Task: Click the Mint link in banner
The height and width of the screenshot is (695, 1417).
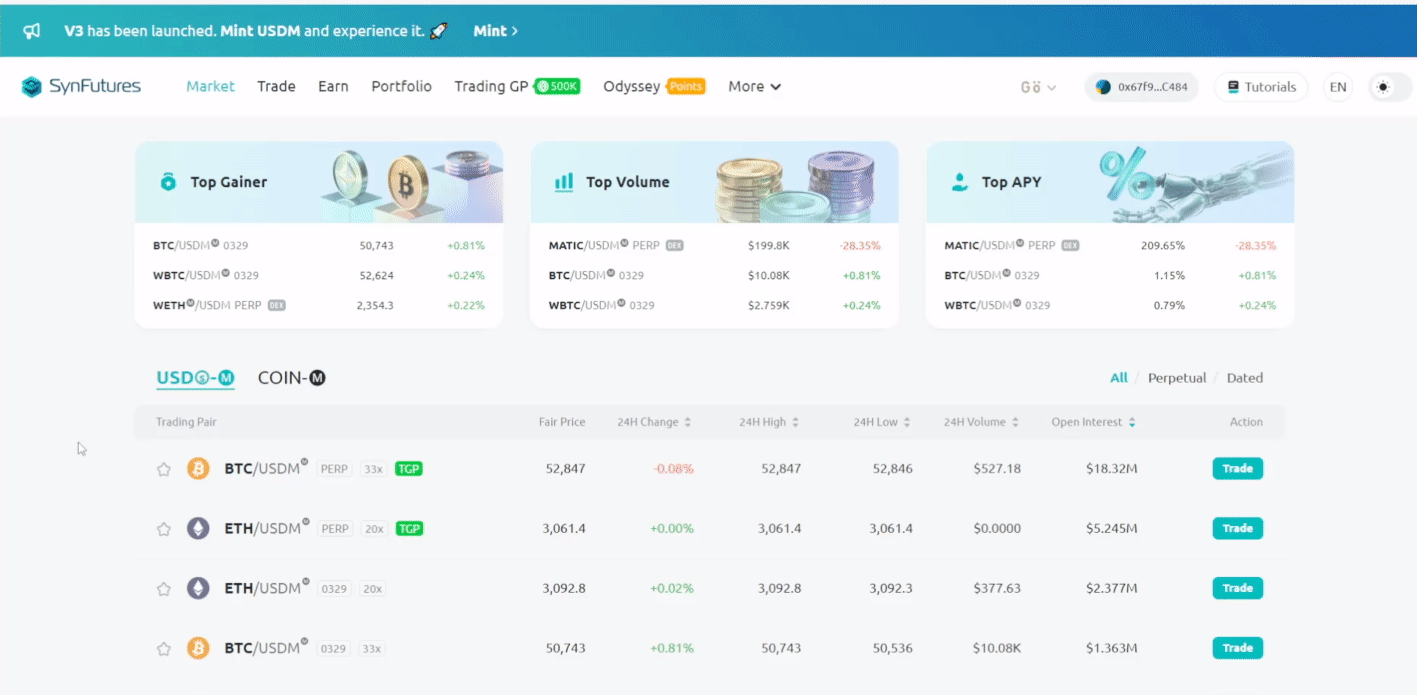Action: click(x=495, y=31)
